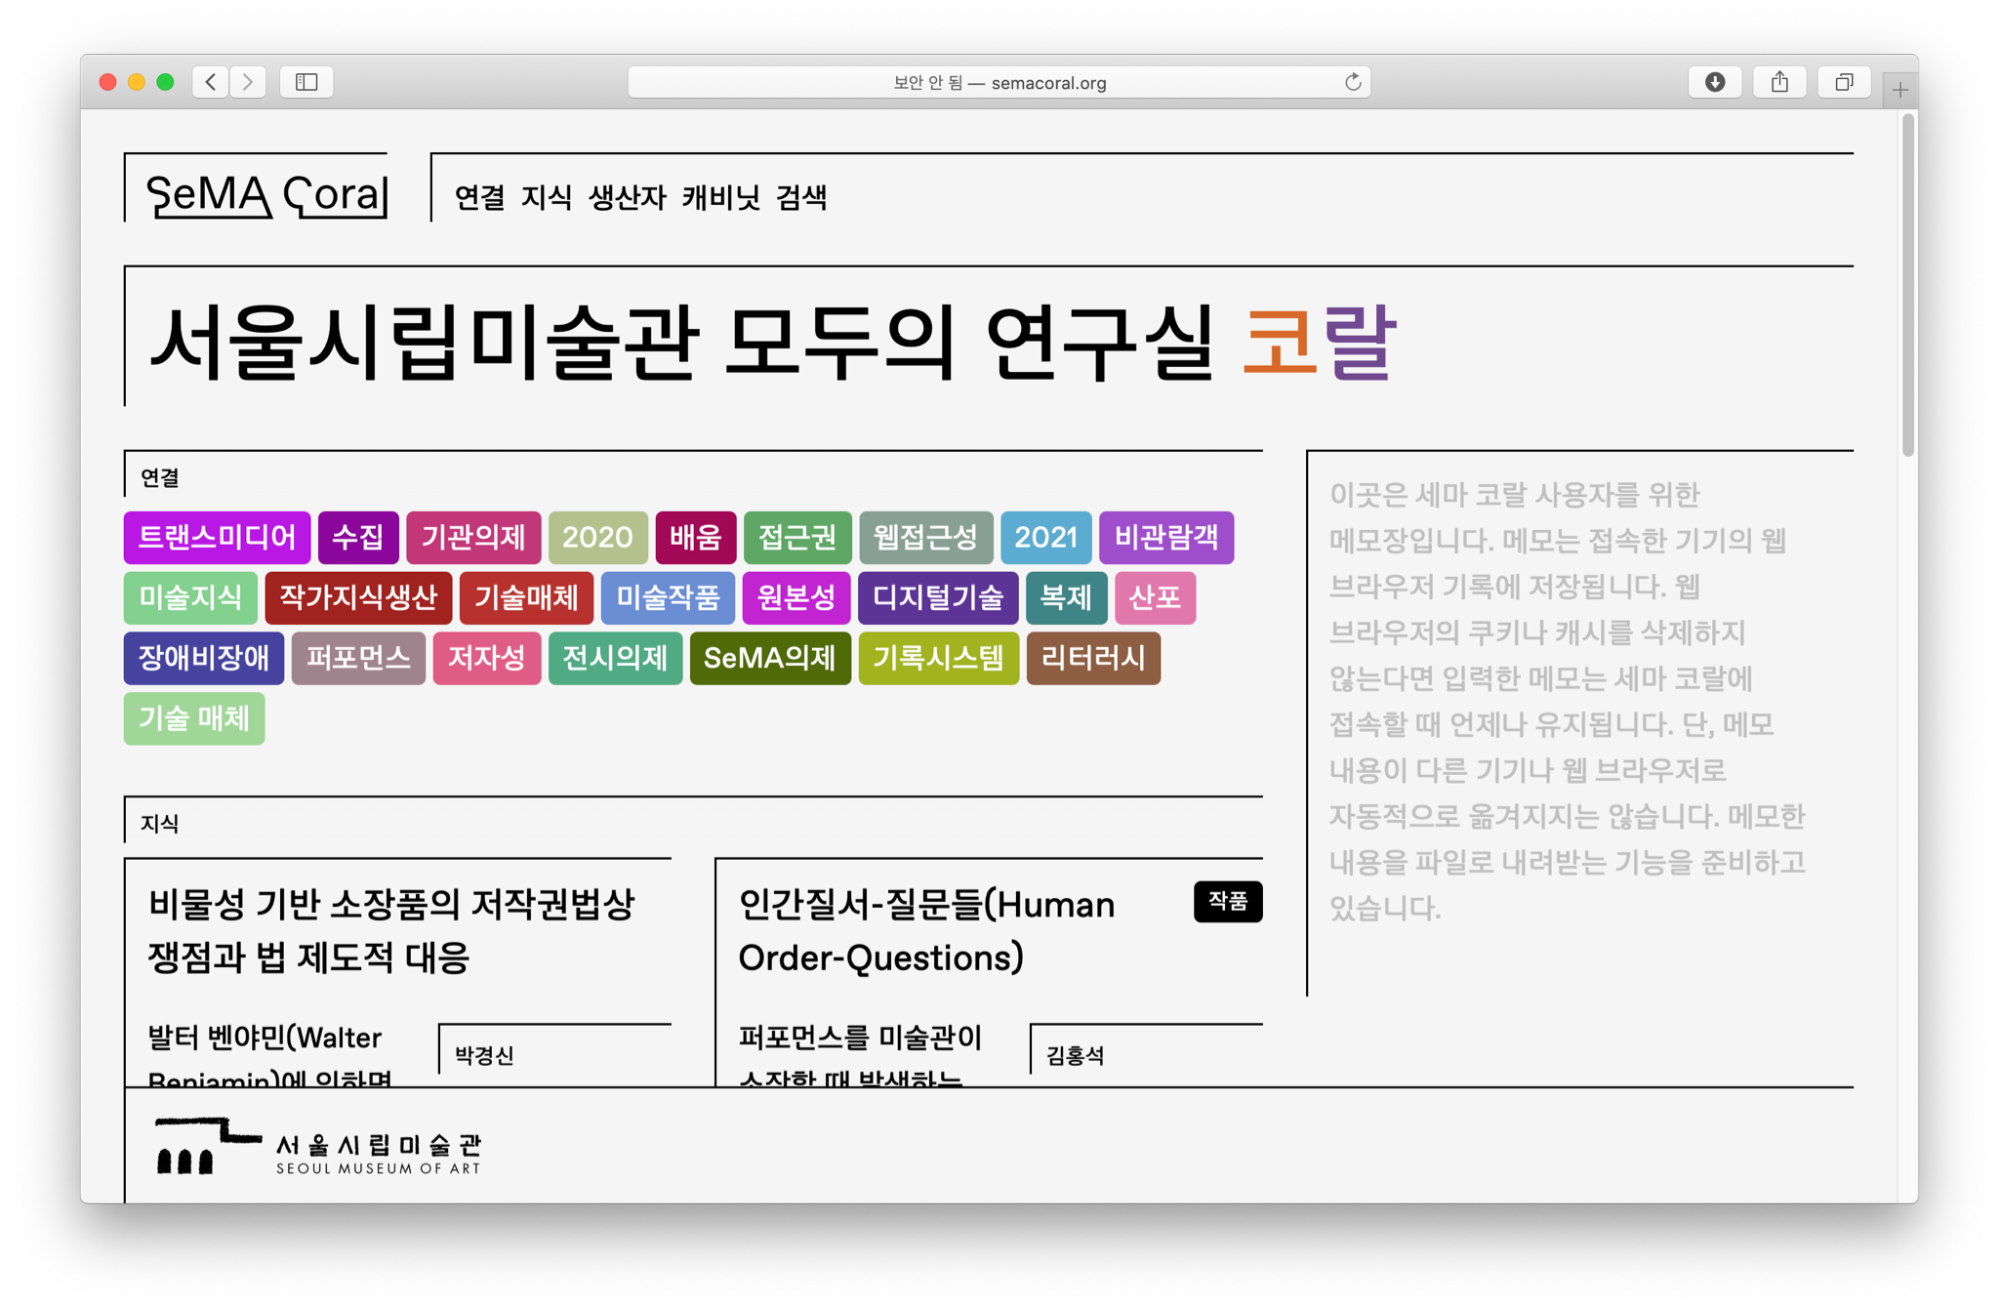
Task: Select the 미술작품 tag
Action: click(668, 597)
